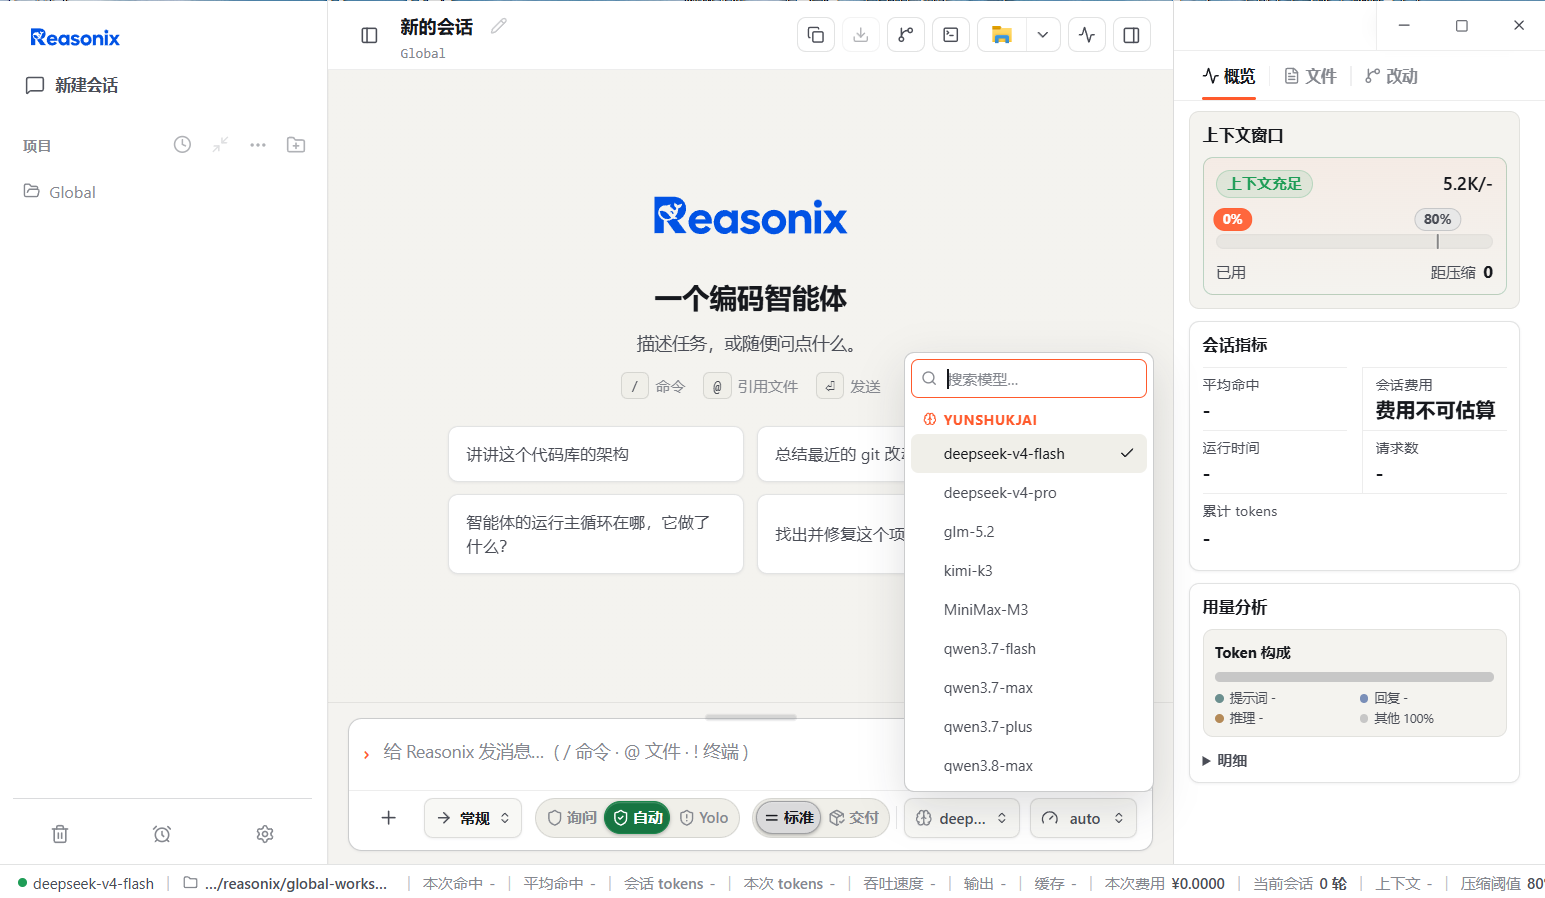Click the workspace path in status bar
This screenshot has height=898, width=1545.
(x=285, y=884)
